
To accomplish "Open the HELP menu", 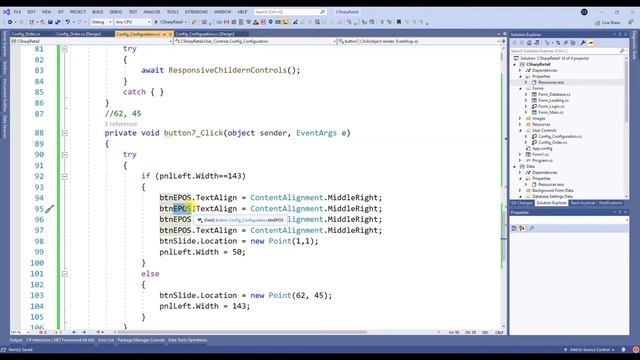I will point(242,12).
